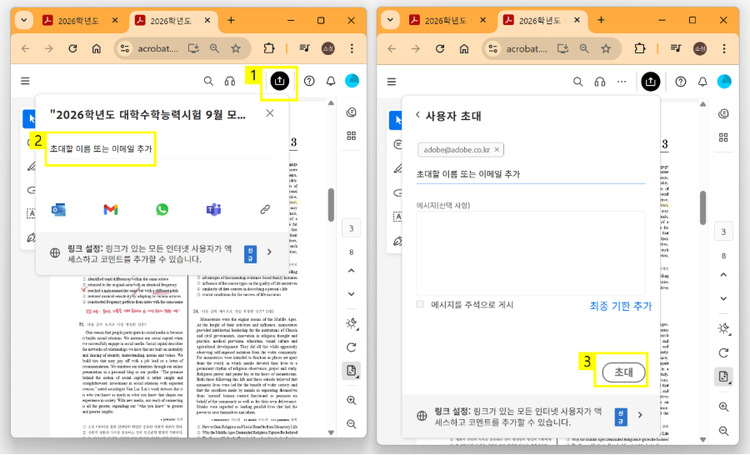Open comments panel icon in right window

(x=724, y=114)
